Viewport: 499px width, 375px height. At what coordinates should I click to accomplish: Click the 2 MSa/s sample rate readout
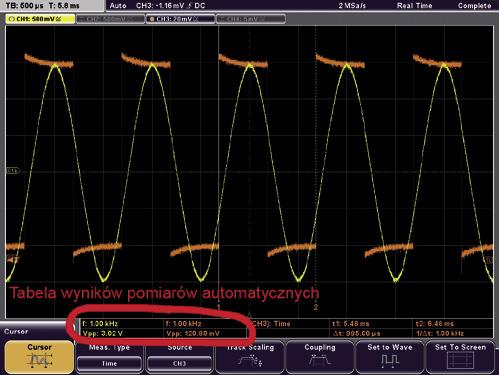(x=352, y=6)
